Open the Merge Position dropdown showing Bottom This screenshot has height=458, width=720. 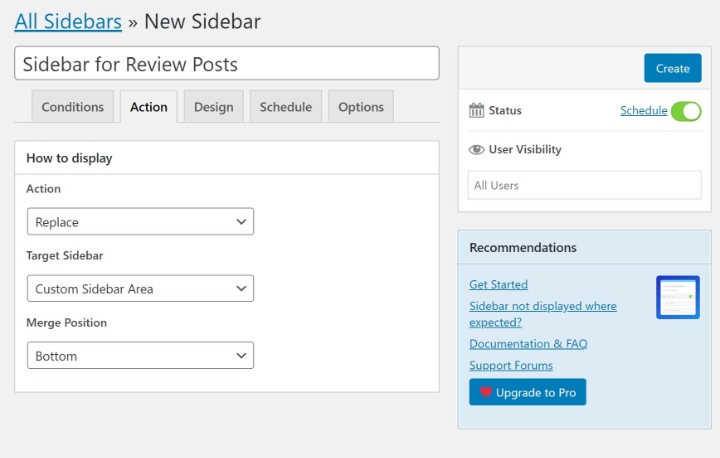coord(140,355)
